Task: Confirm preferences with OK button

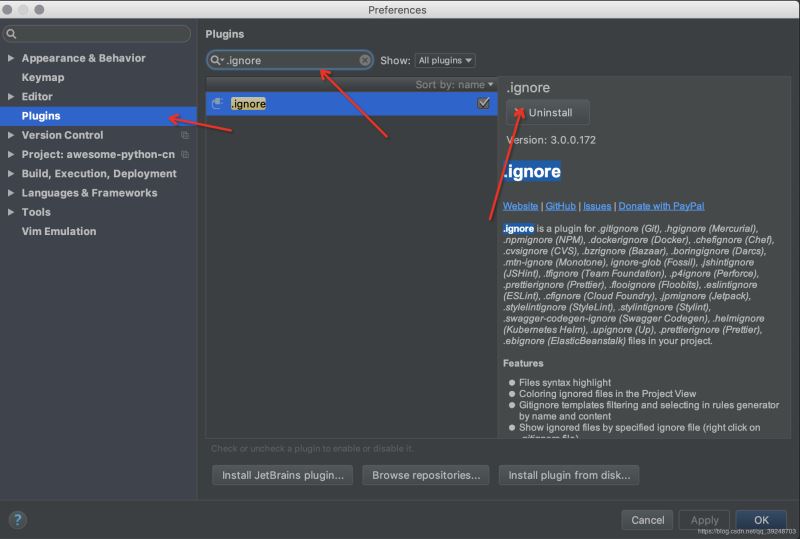Action: (761, 520)
